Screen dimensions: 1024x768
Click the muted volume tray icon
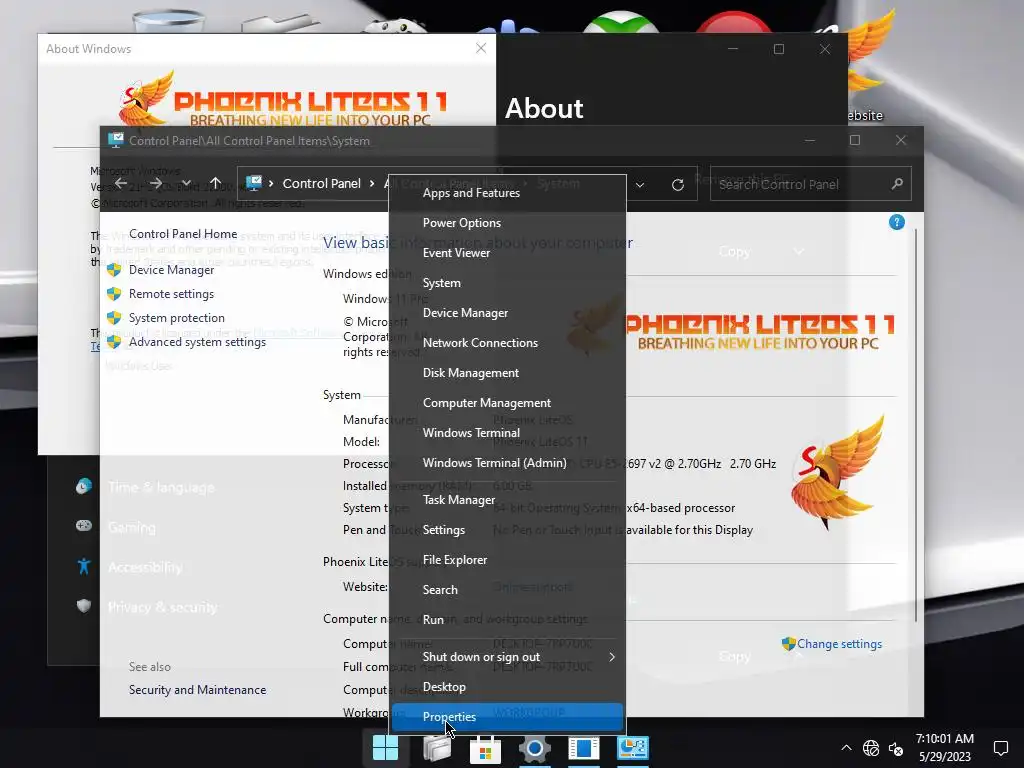point(896,749)
